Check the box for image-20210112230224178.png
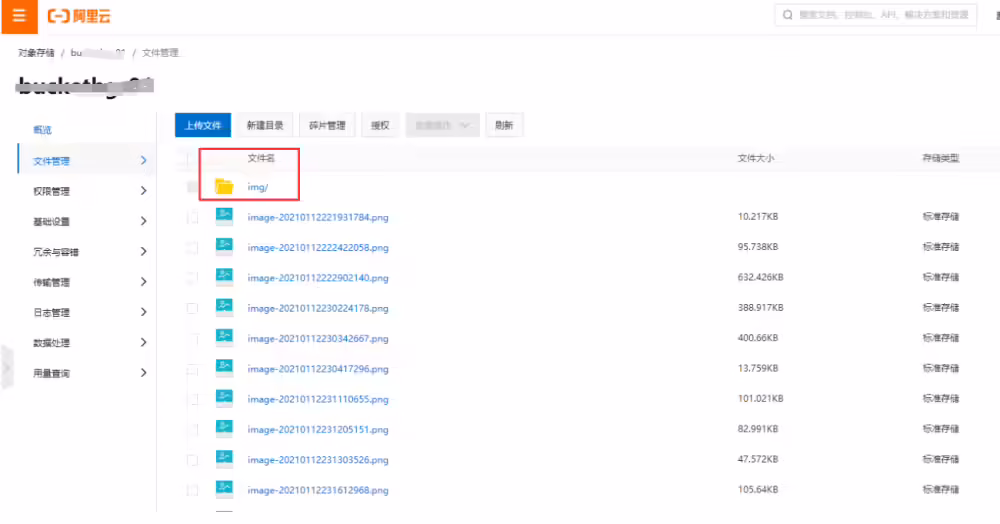 coord(192,308)
